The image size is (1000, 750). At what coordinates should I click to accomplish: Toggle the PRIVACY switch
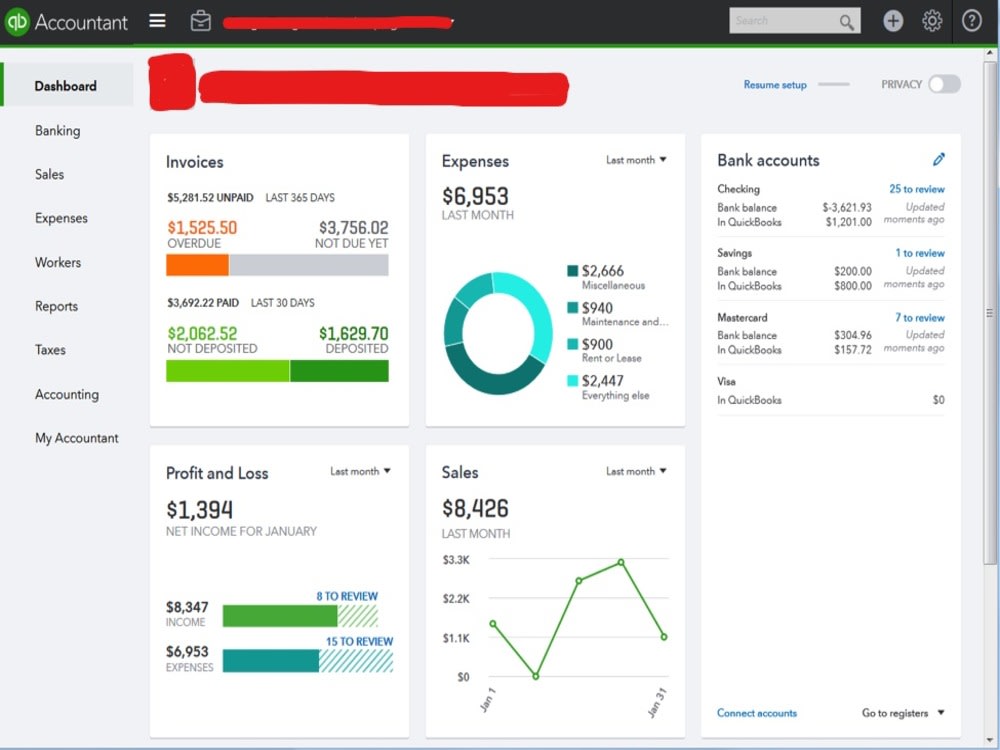(945, 84)
